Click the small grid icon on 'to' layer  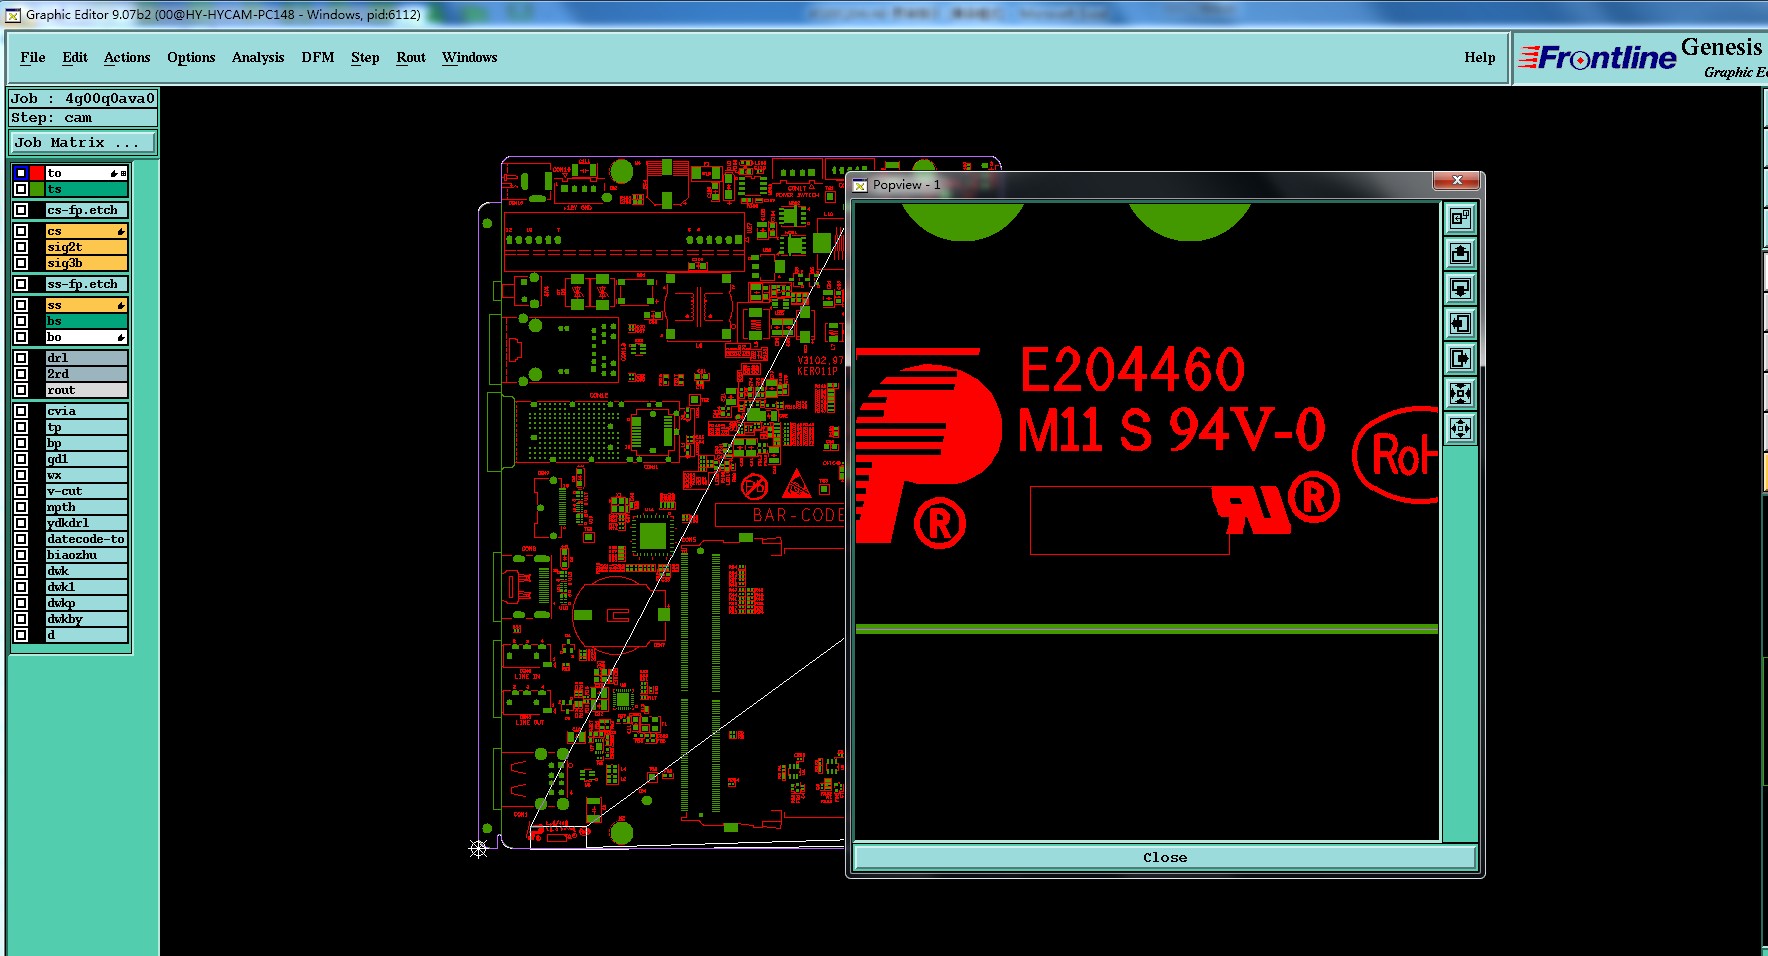[123, 174]
